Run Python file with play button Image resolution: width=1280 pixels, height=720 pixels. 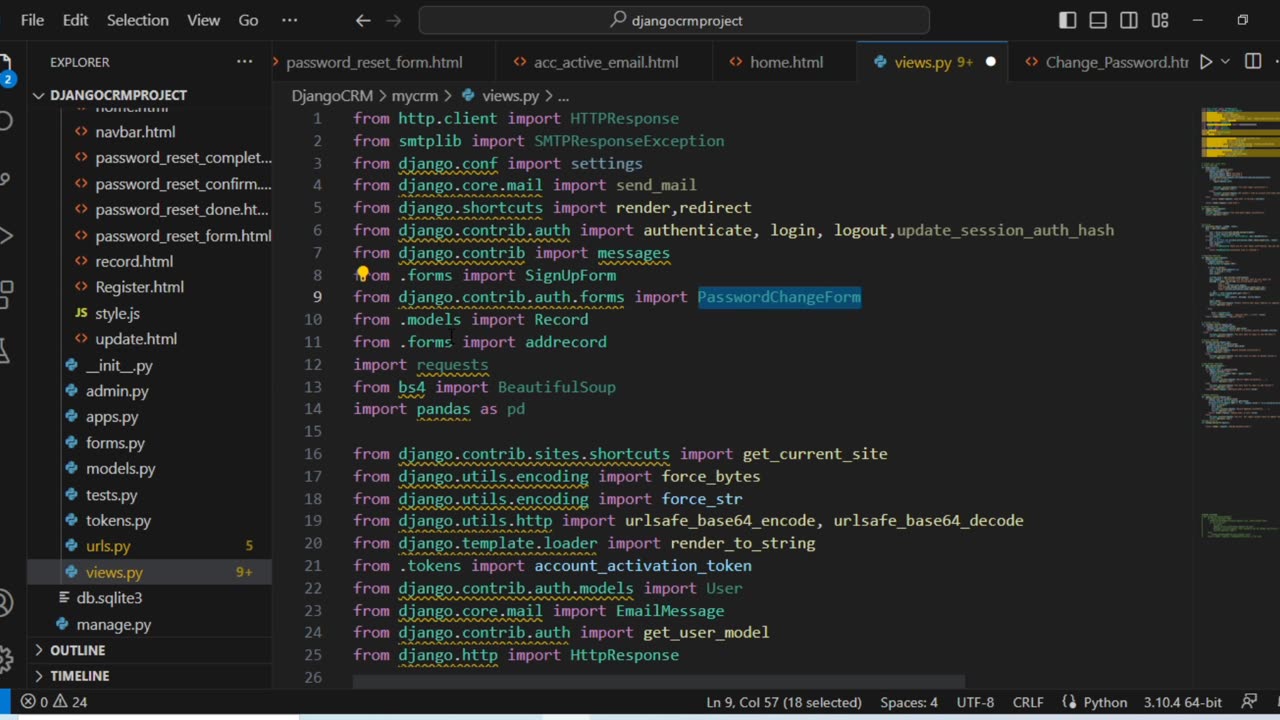click(x=1206, y=62)
